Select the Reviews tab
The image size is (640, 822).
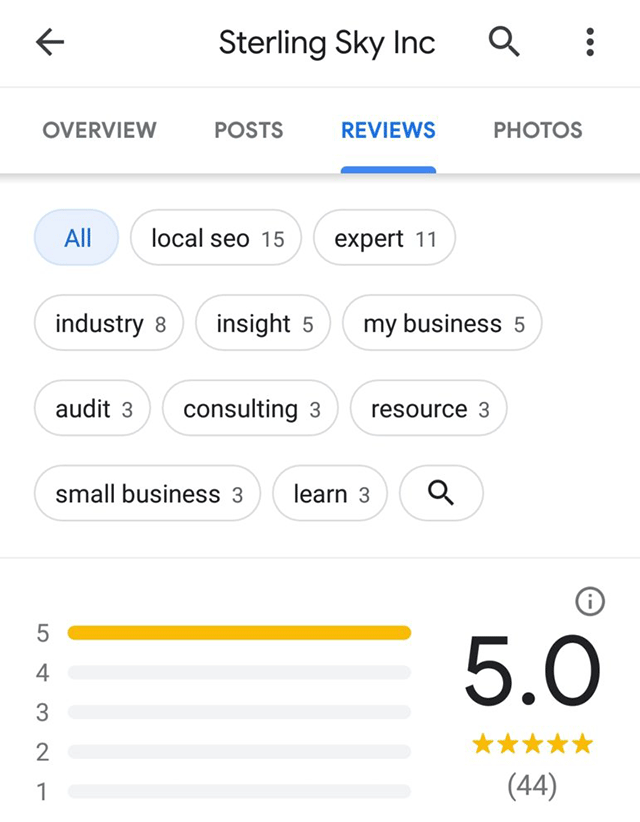point(388,130)
